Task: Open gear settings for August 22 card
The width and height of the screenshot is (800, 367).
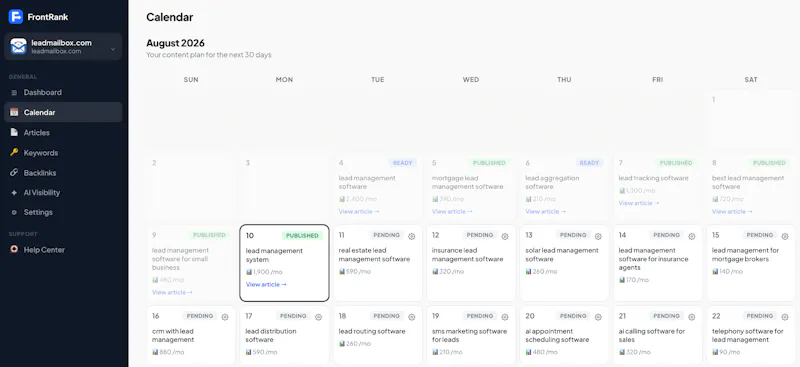Action: point(785,317)
